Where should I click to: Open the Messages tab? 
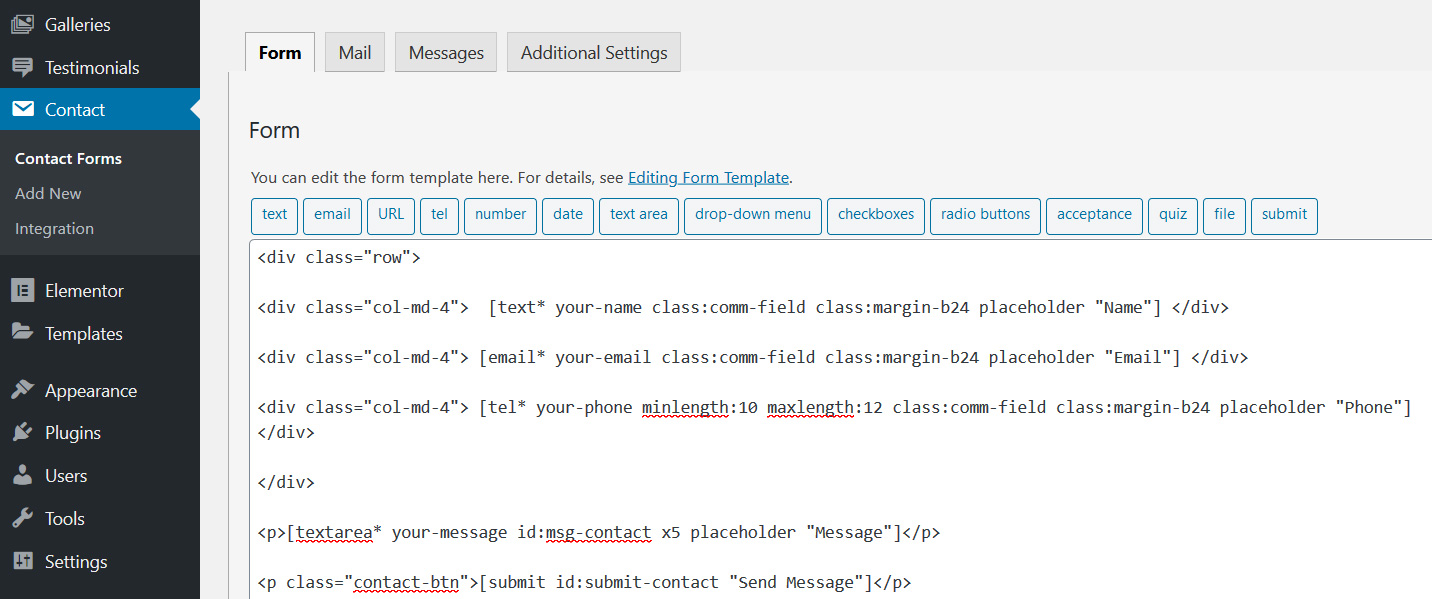click(x=446, y=53)
